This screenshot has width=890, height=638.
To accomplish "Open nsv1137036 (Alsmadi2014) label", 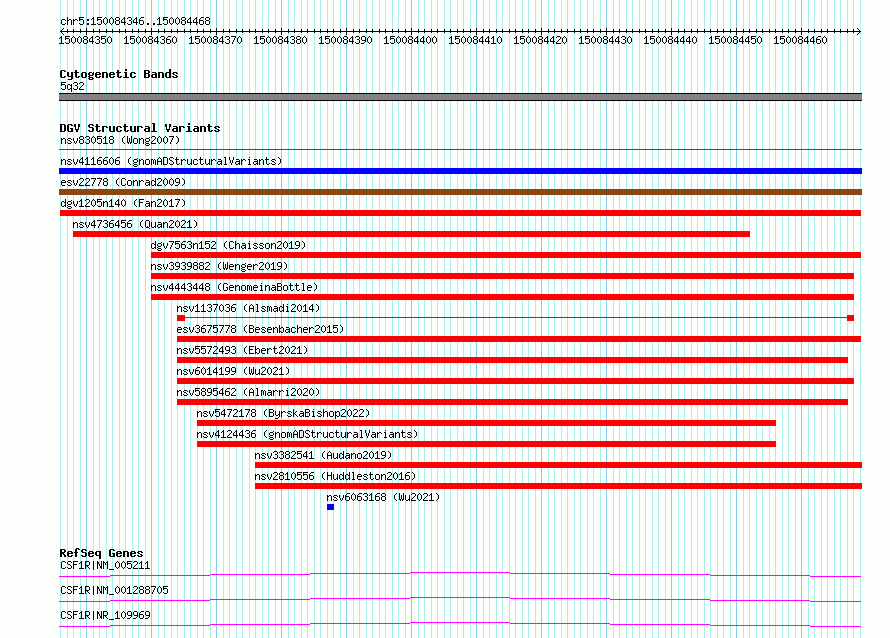I will click(x=248, y=308).
